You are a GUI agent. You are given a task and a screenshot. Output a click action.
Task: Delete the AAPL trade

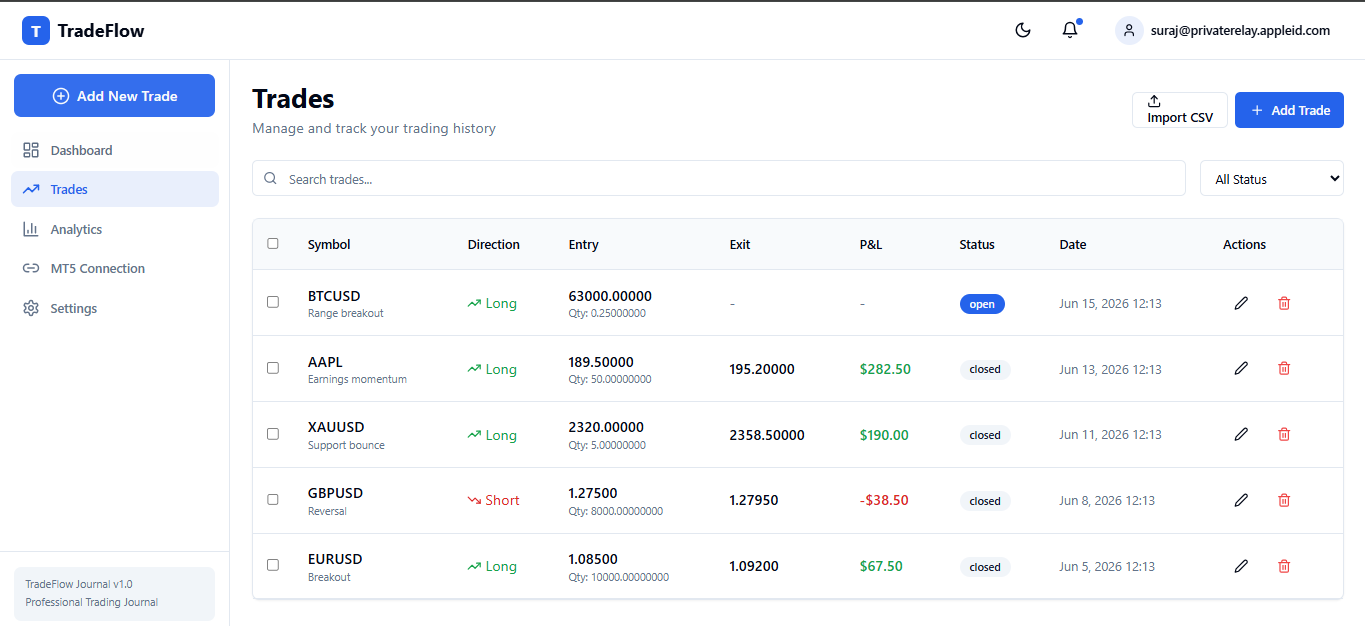tap(1284, 368)
